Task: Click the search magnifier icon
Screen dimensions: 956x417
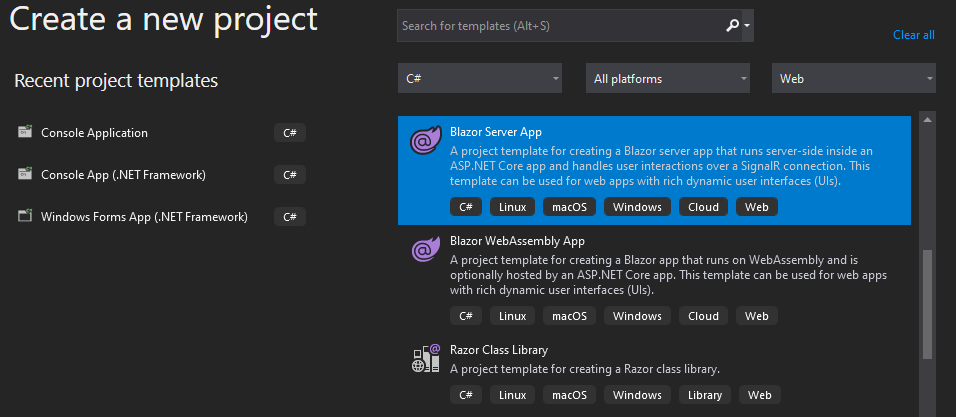Action: [733, 26]
